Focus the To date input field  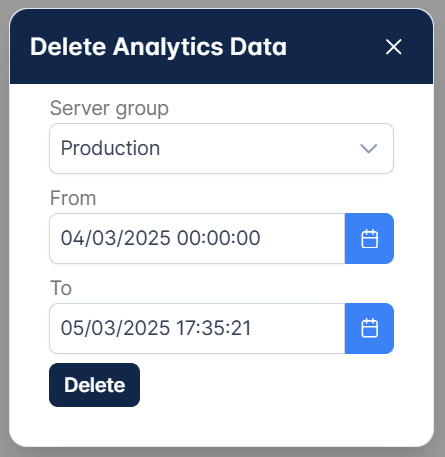coord(197,328)
